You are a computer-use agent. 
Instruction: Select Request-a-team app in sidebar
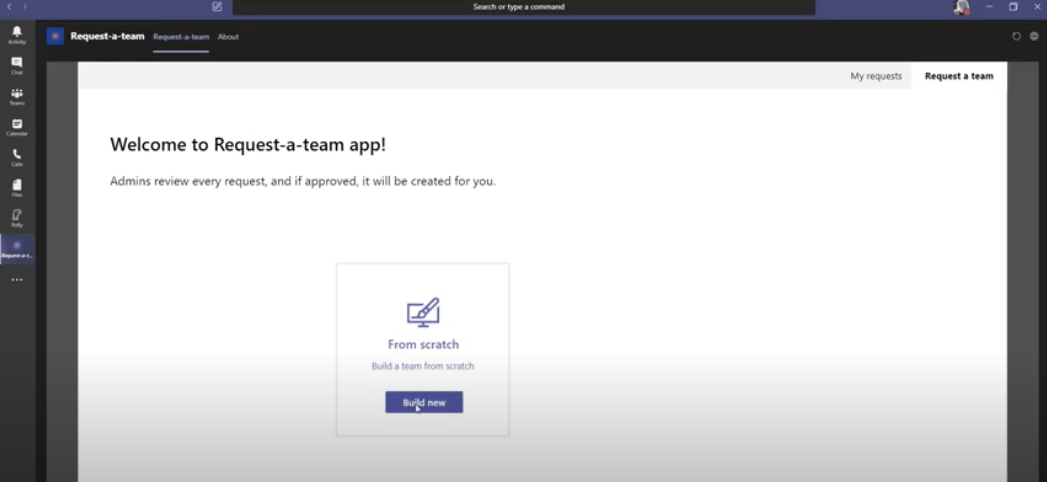[x=17, y=248]
